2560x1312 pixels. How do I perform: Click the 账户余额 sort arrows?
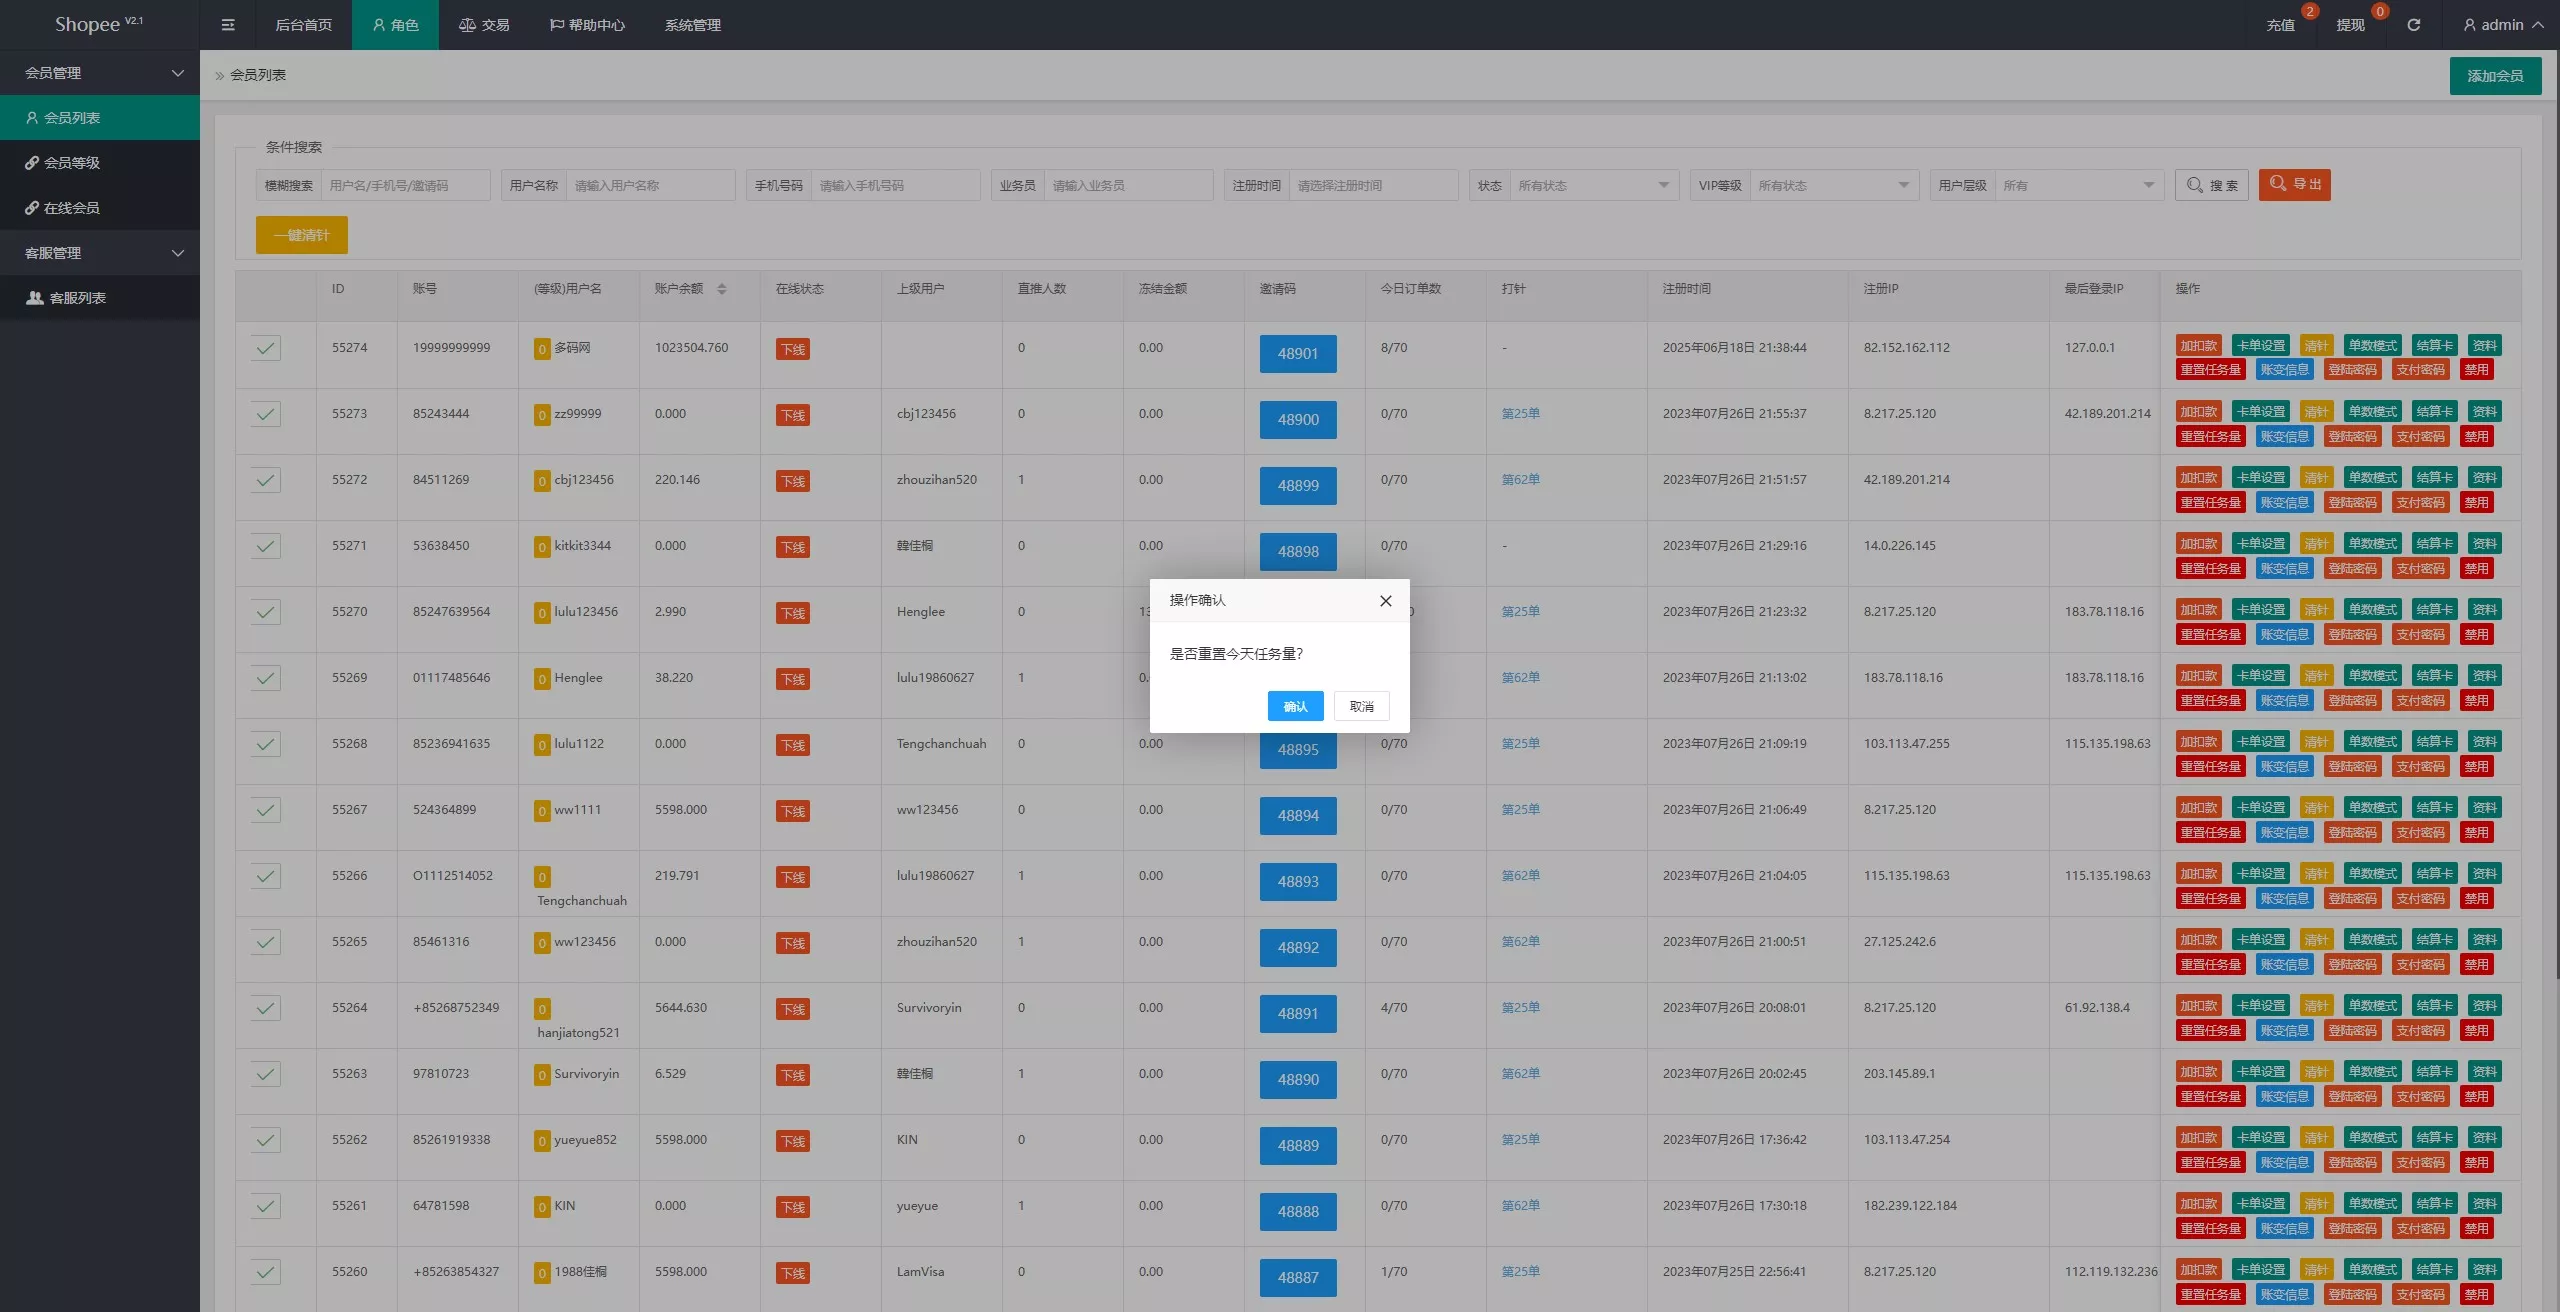coord(722,289)
